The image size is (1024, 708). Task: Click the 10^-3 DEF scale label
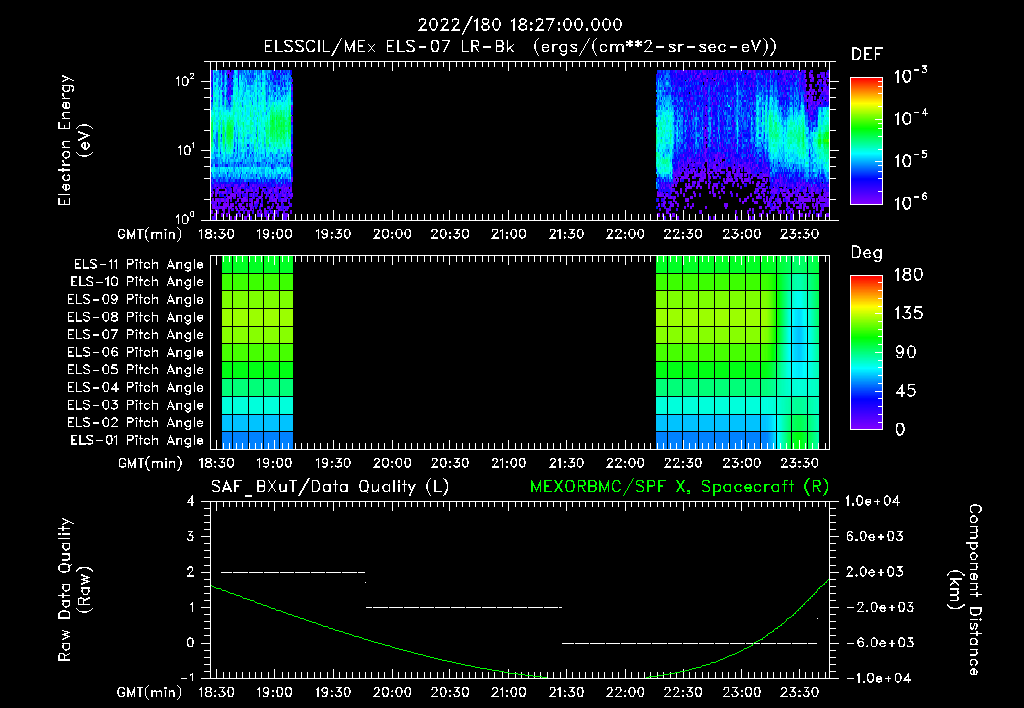point(910,76)
